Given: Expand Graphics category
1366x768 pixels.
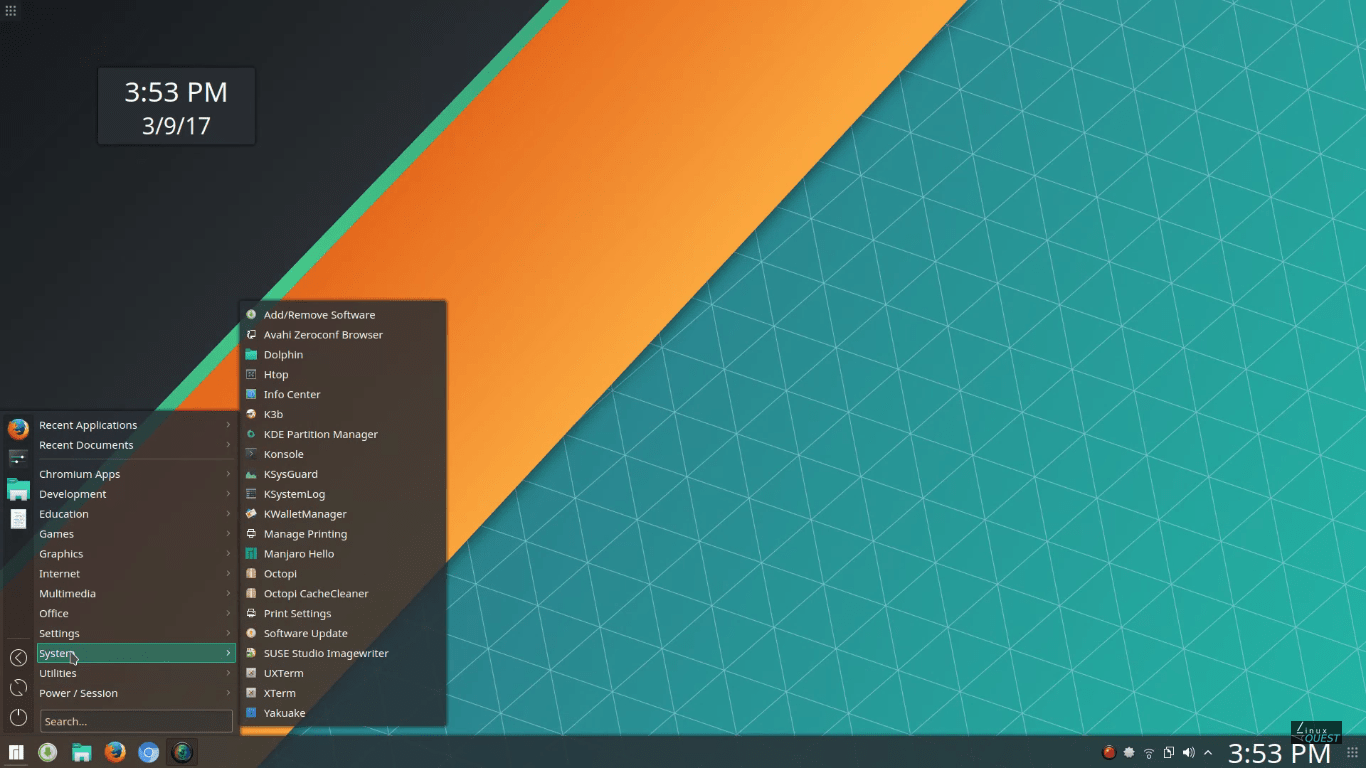Looking at the screenshot, I should tap(135, 554).
